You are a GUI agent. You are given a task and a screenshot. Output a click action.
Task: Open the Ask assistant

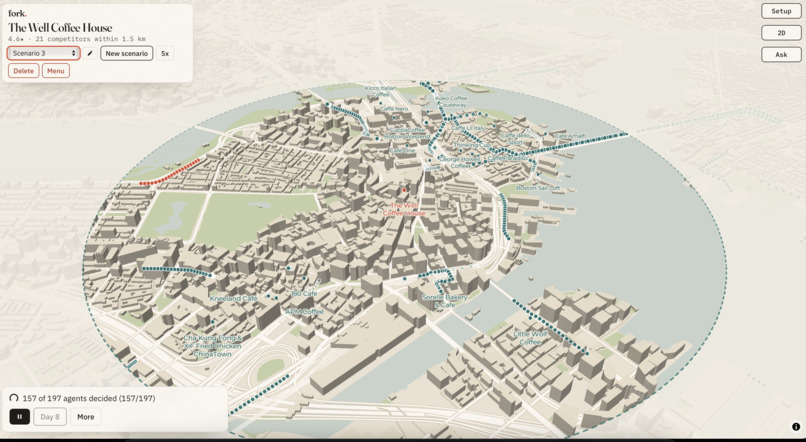[x=781, y=54]
